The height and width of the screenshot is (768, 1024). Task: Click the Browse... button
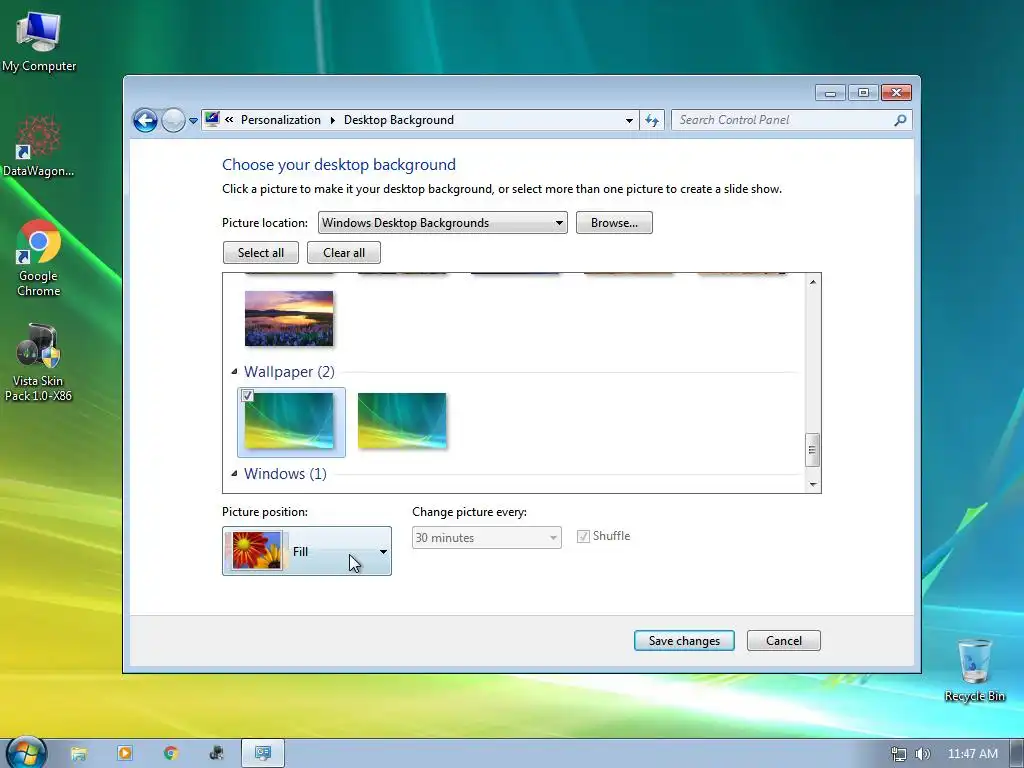tap(614, 223)
